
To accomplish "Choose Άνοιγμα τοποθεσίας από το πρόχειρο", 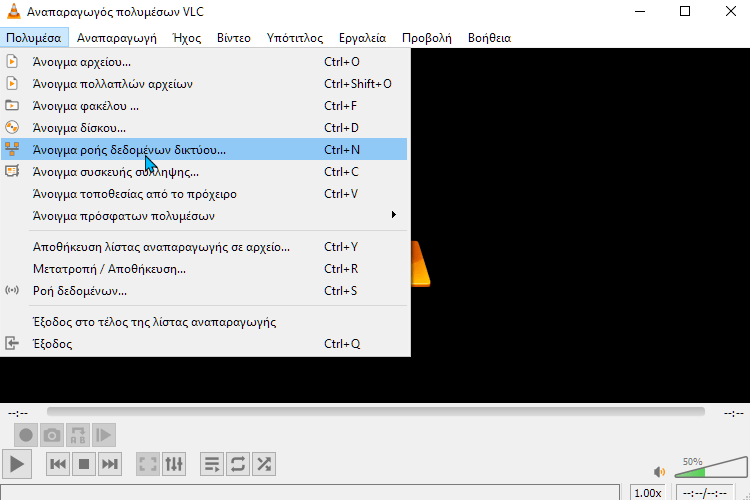I will point(204,194).
